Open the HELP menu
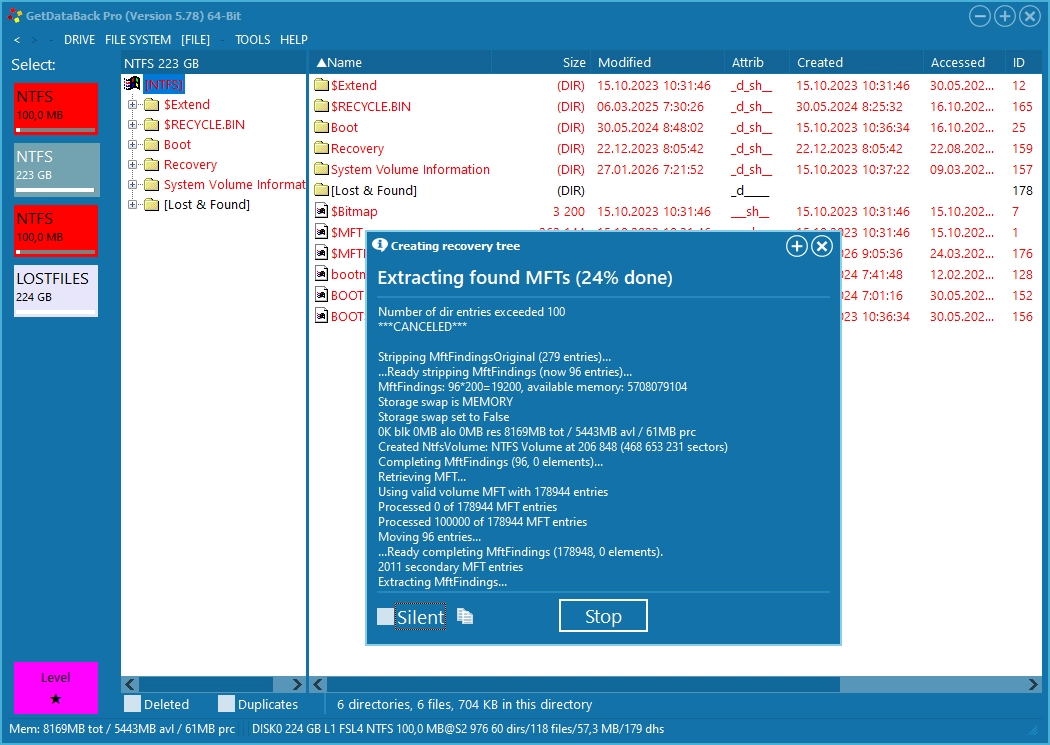The image size is (1050, 745). click(x=293, y=40)
